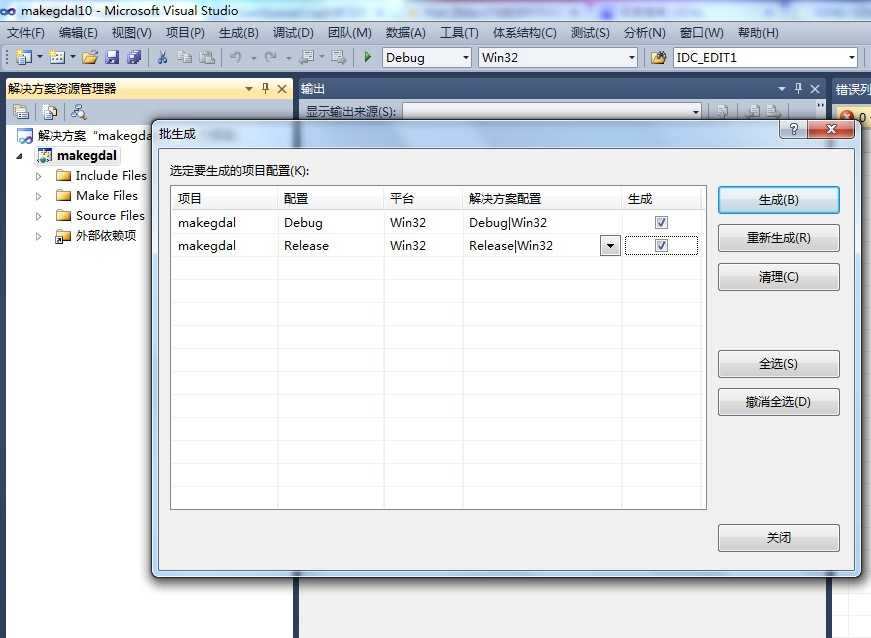Click the 撤消全选(D) deselect all button
The width and height of the screenshot is (871, 638).
[778, 401]
